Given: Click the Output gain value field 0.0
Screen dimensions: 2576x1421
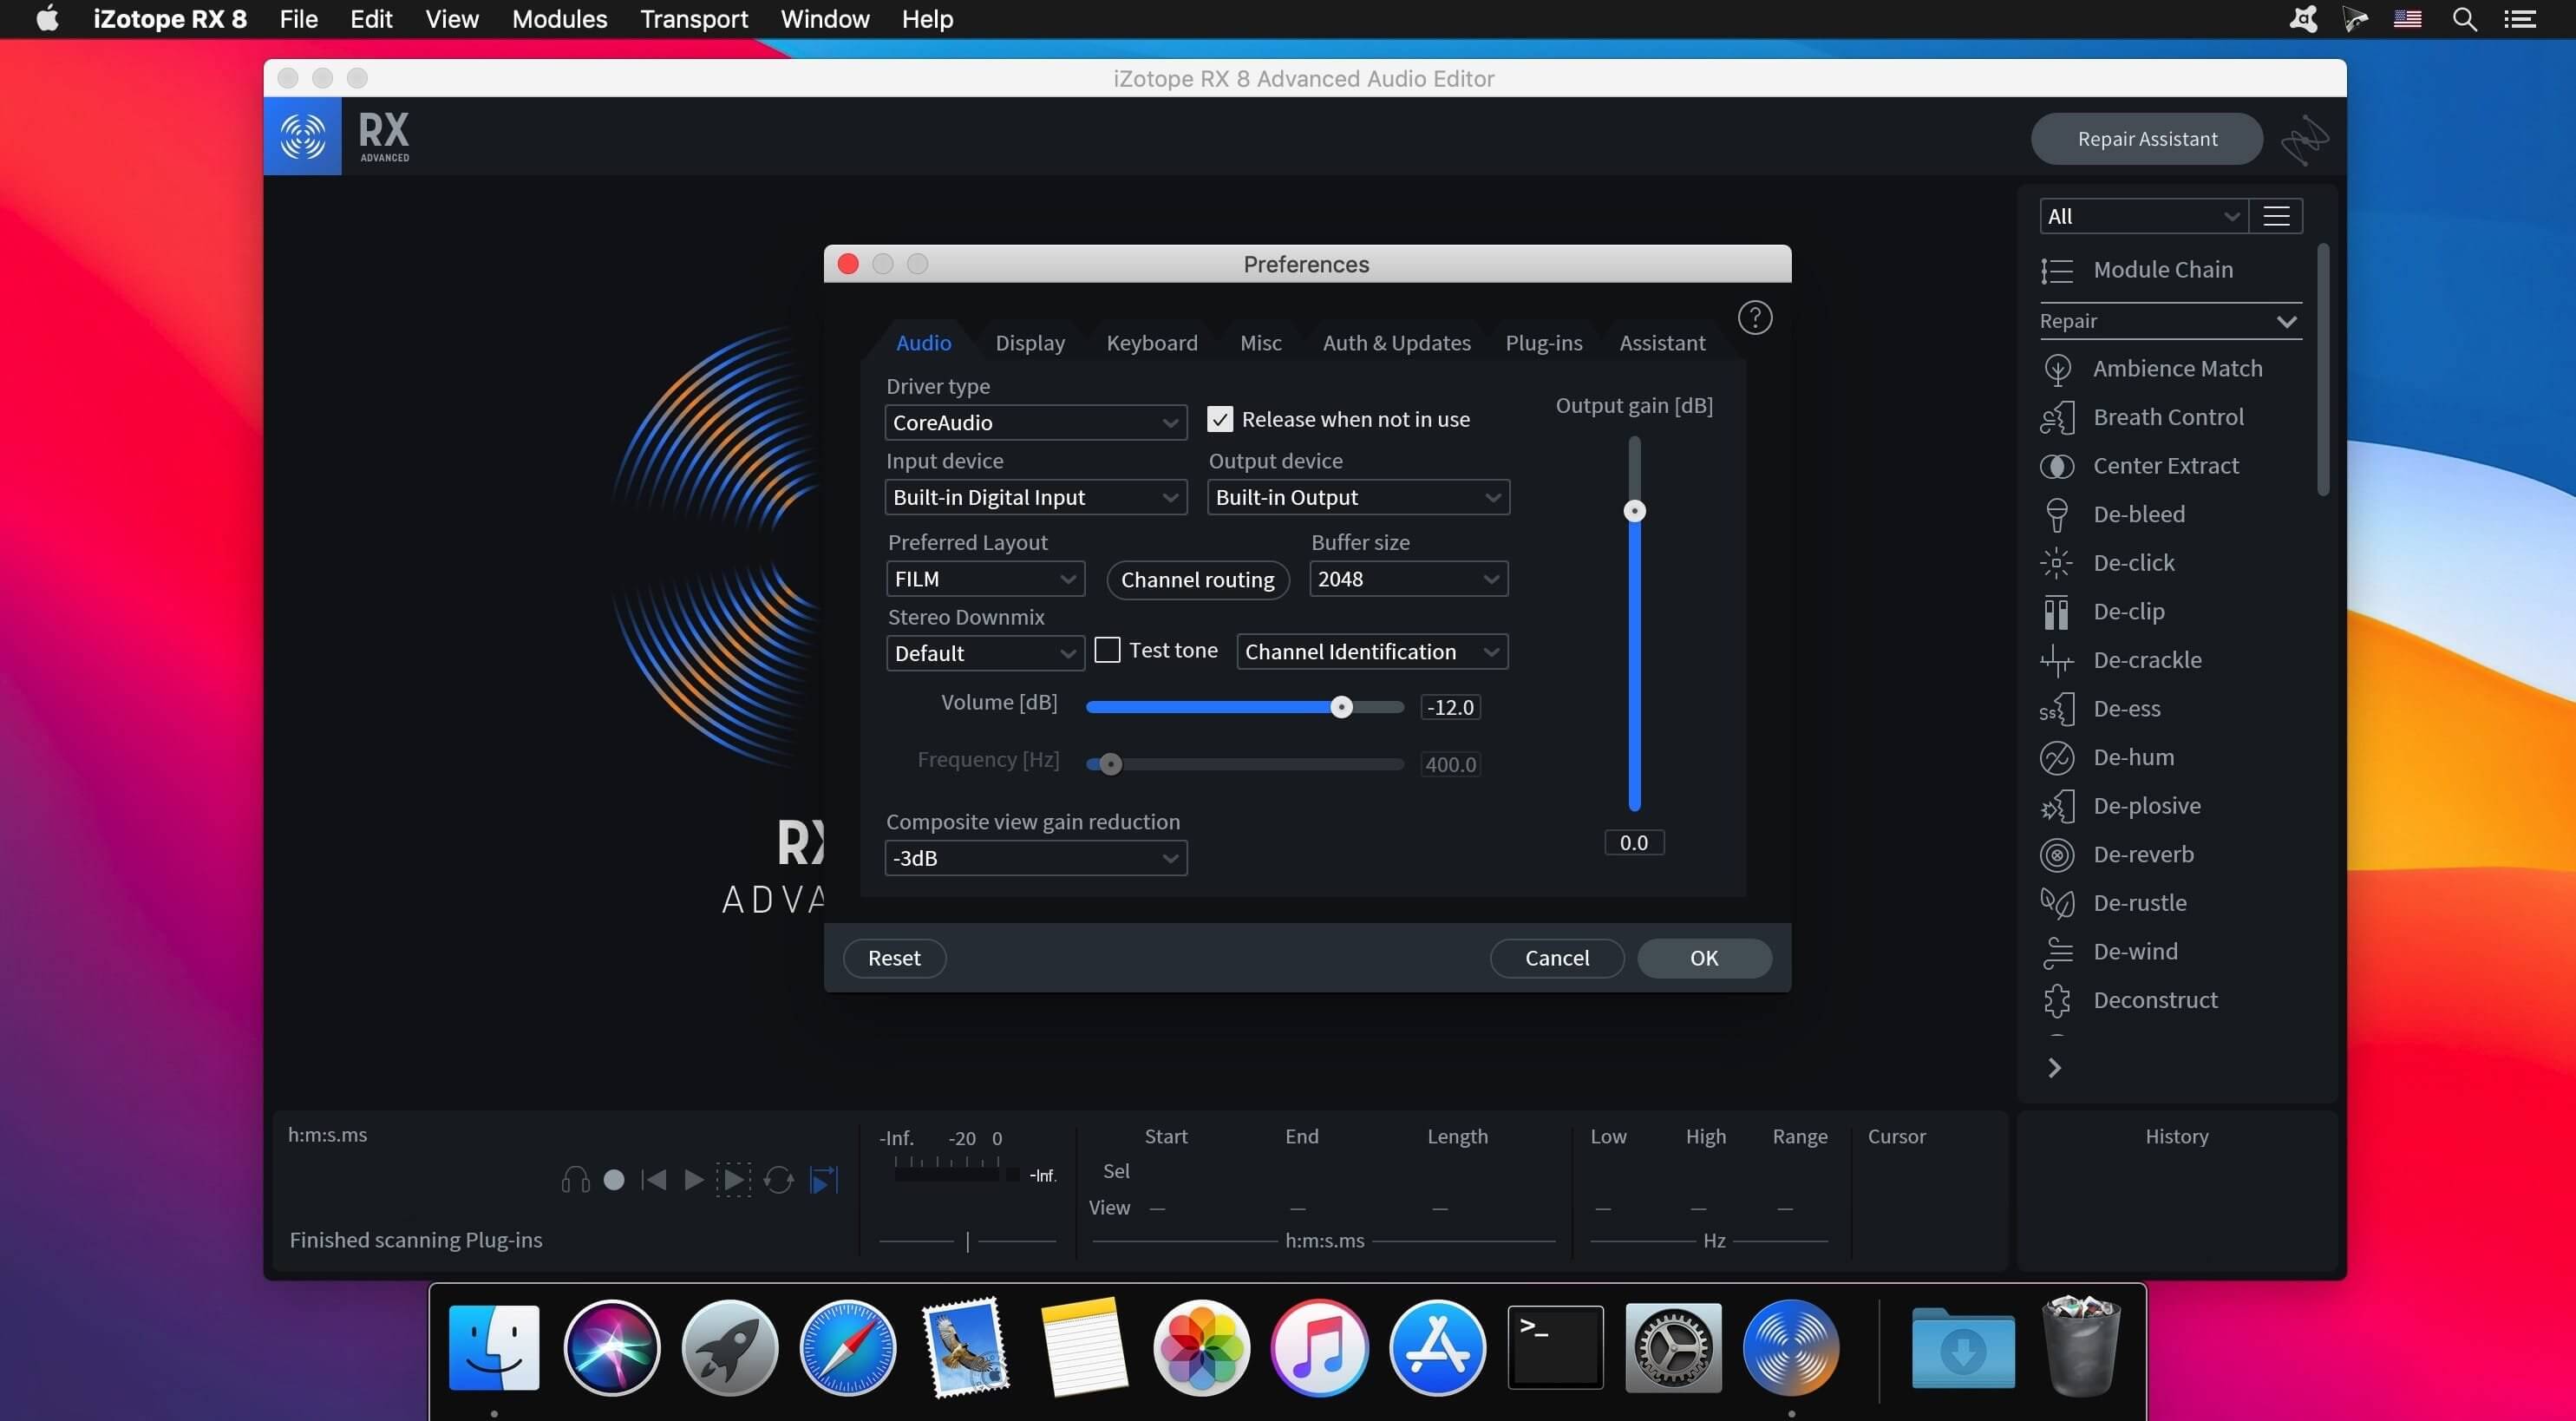Looking at the screenshot, I should (x=1634, y=843).
